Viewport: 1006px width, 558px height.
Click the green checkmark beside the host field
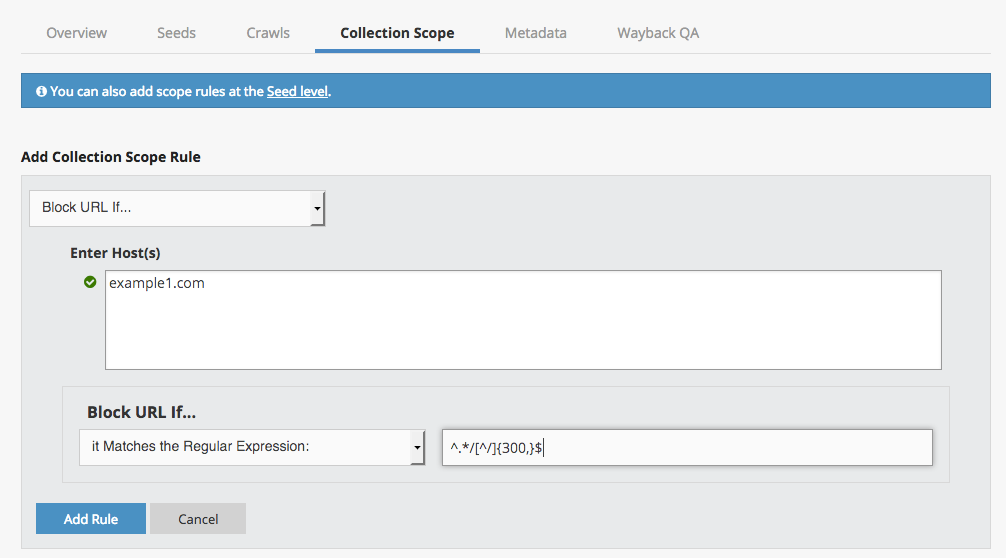point(90,283)
